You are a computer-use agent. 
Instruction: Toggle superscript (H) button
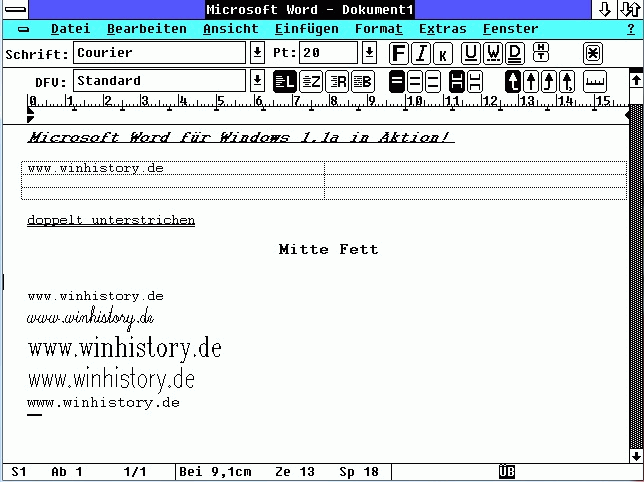click(541, 47)
